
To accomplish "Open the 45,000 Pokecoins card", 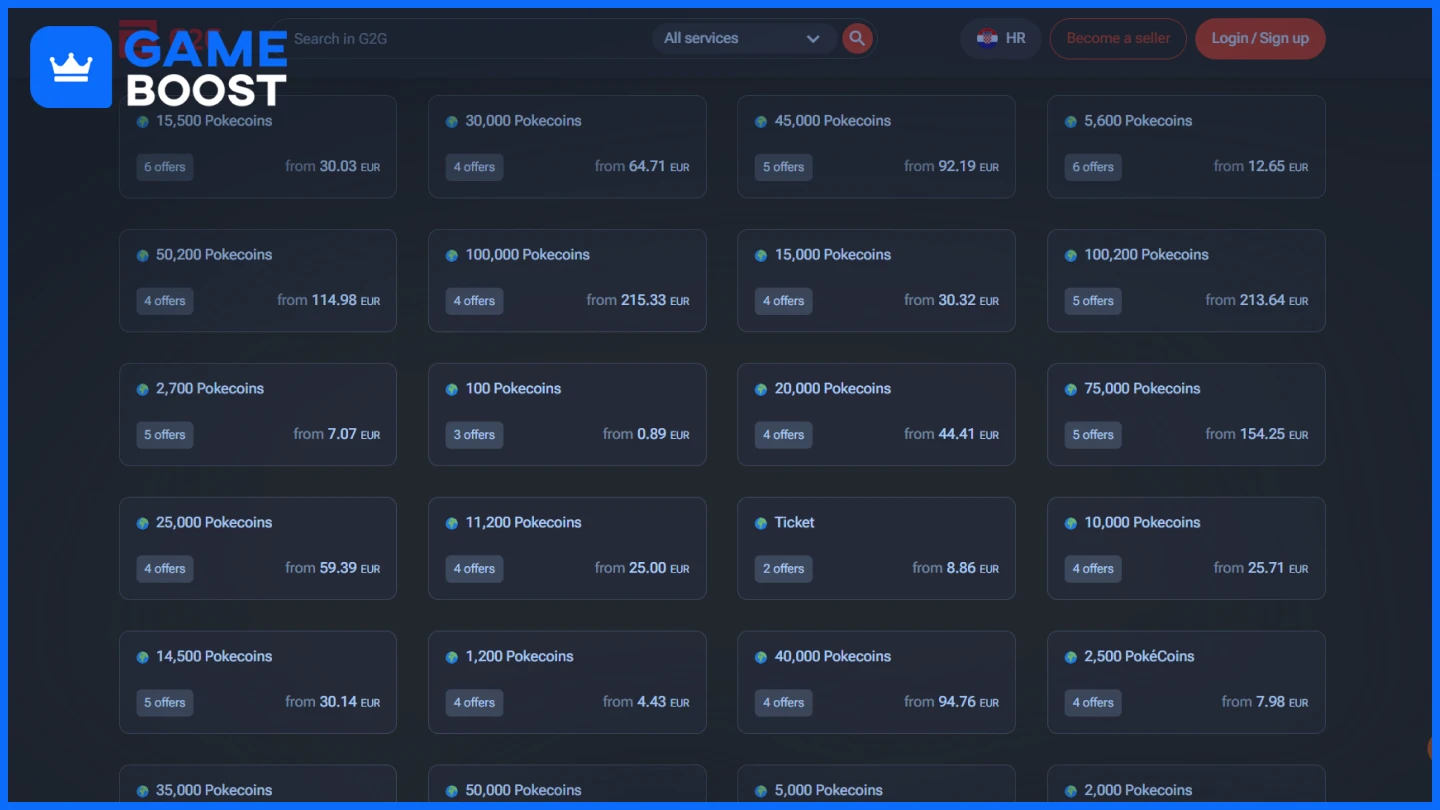I will 876,146.
